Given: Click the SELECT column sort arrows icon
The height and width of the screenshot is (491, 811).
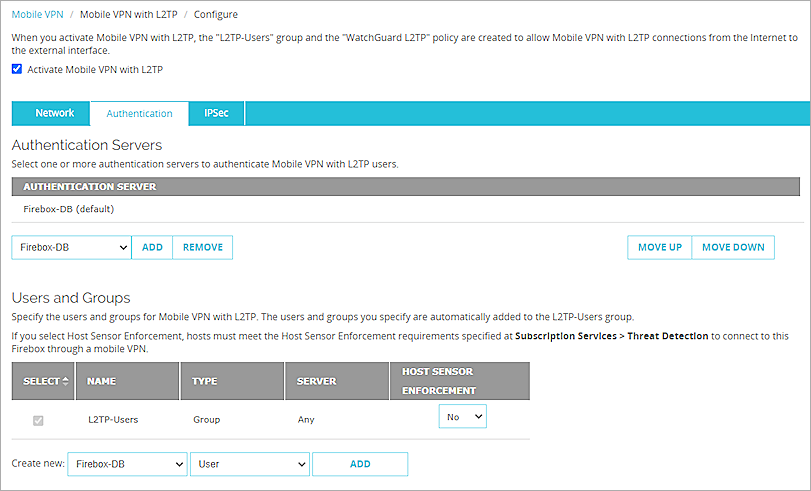Looking at the screenshot, I should (66, 381).
